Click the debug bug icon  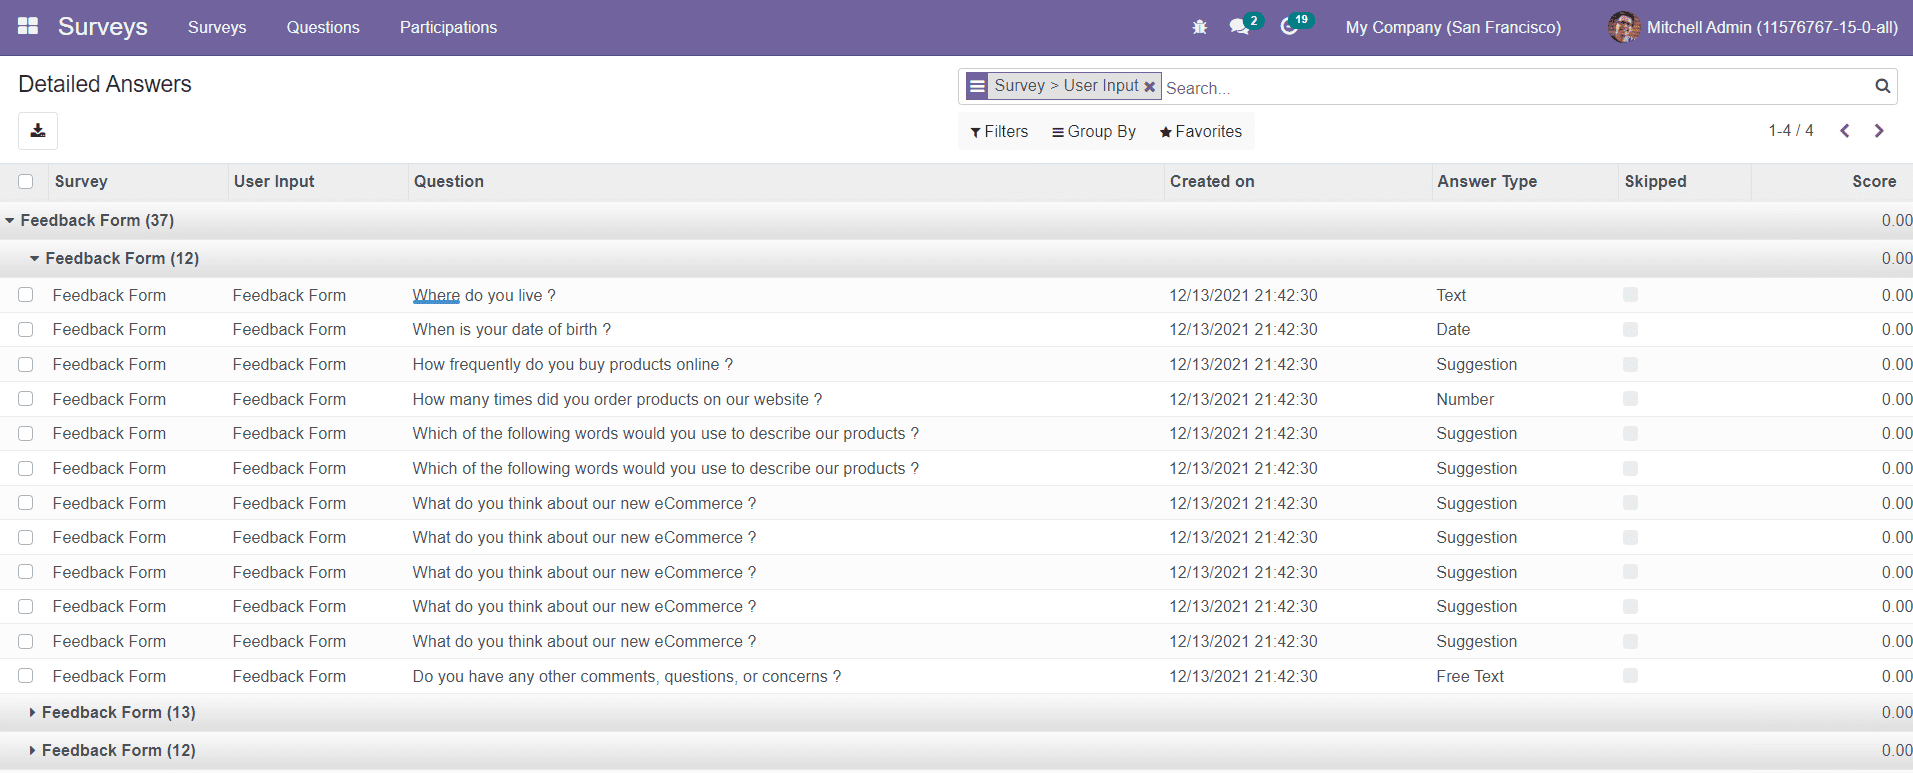click(x=1199, y=27)
